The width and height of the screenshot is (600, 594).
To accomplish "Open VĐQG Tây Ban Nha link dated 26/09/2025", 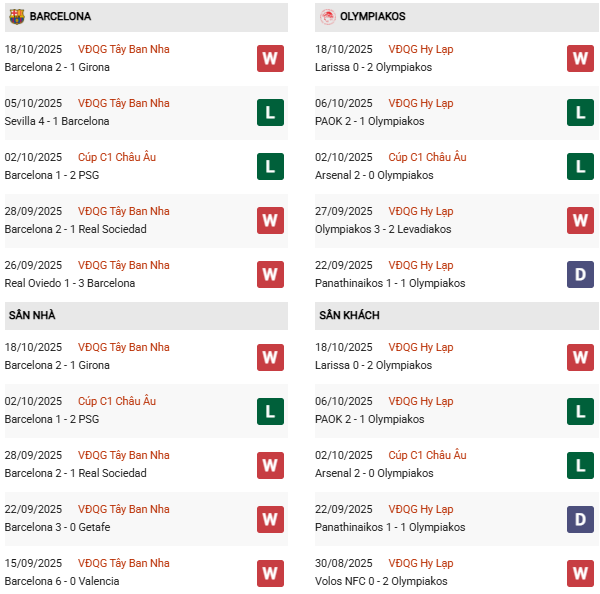I will coord(123,265).
